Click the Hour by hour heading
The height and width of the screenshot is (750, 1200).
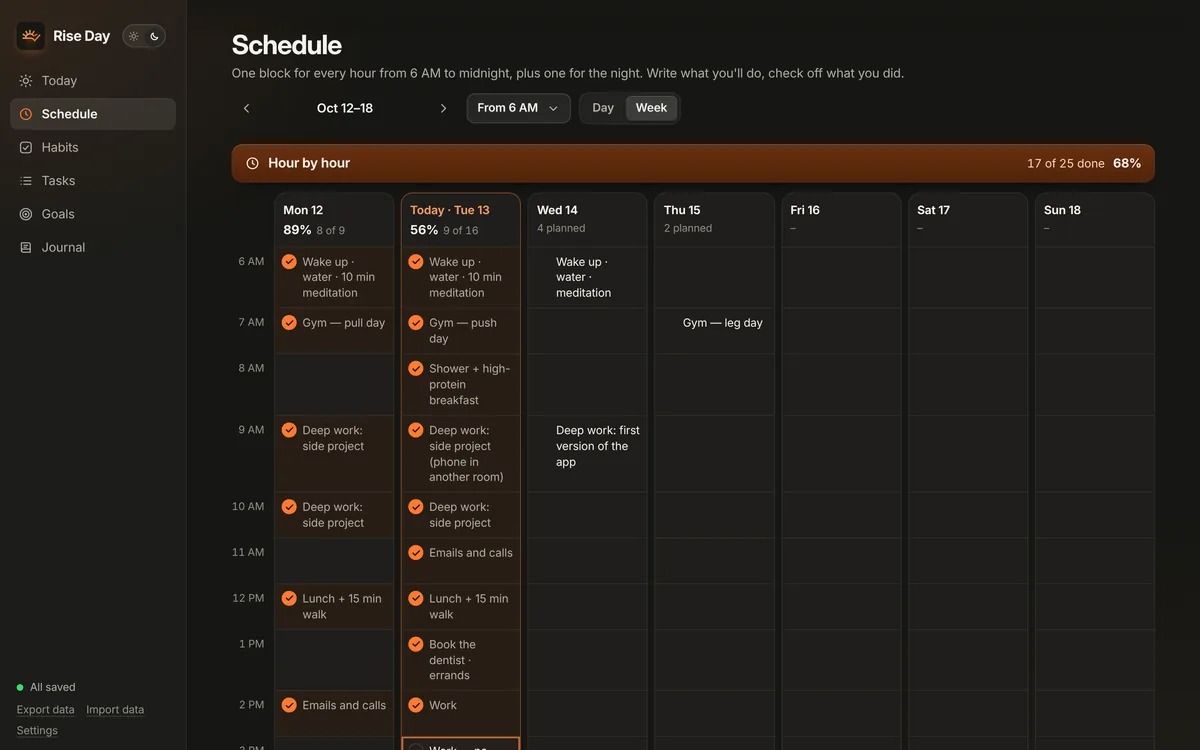click(309, 163)
